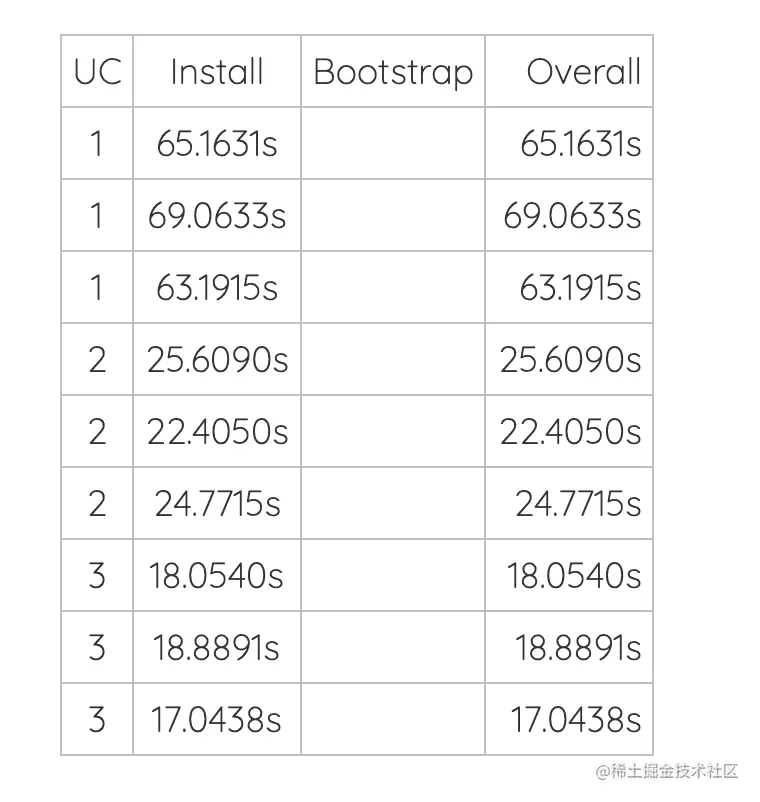
Task: Click Install value 17.0438s
Action: pos(217,720)
